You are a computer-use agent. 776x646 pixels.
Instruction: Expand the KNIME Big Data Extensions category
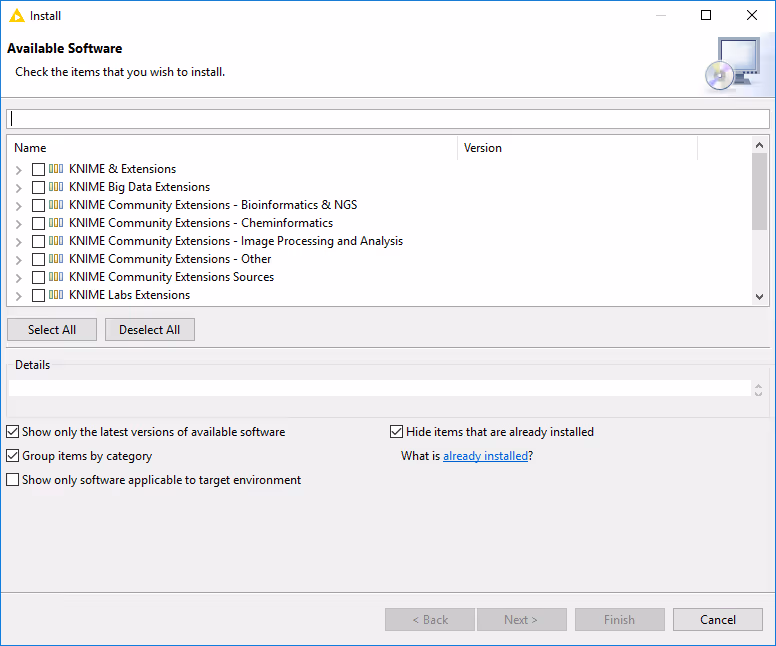coord(19,188)
